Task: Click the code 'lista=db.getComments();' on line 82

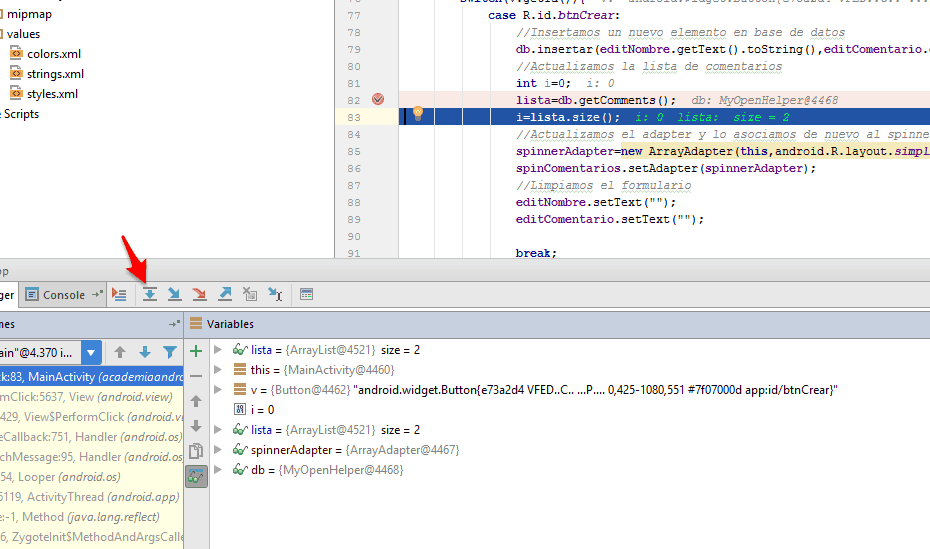Action: pyautogui.click(x=595, y=100)
